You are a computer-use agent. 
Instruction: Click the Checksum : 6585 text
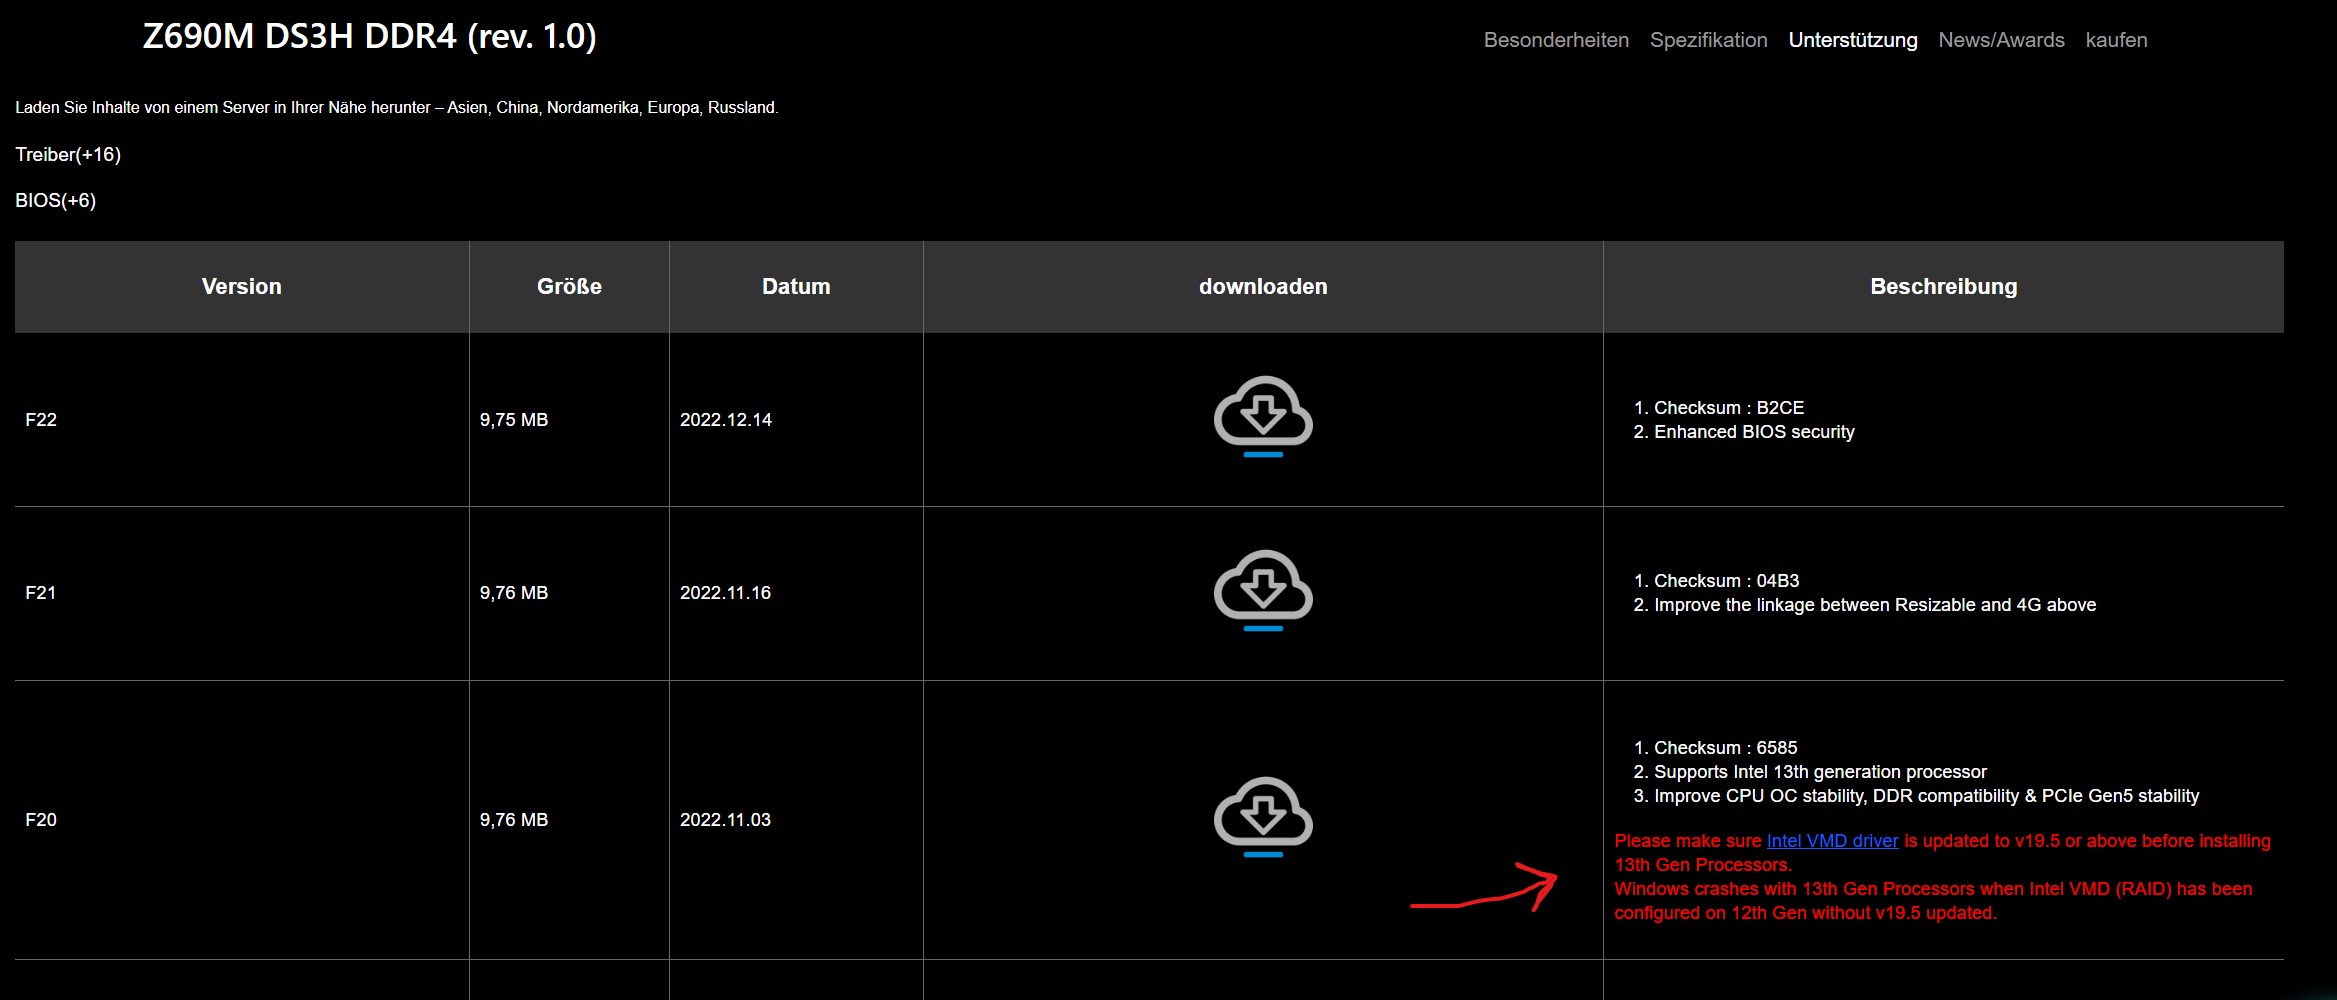(1726, 748)
